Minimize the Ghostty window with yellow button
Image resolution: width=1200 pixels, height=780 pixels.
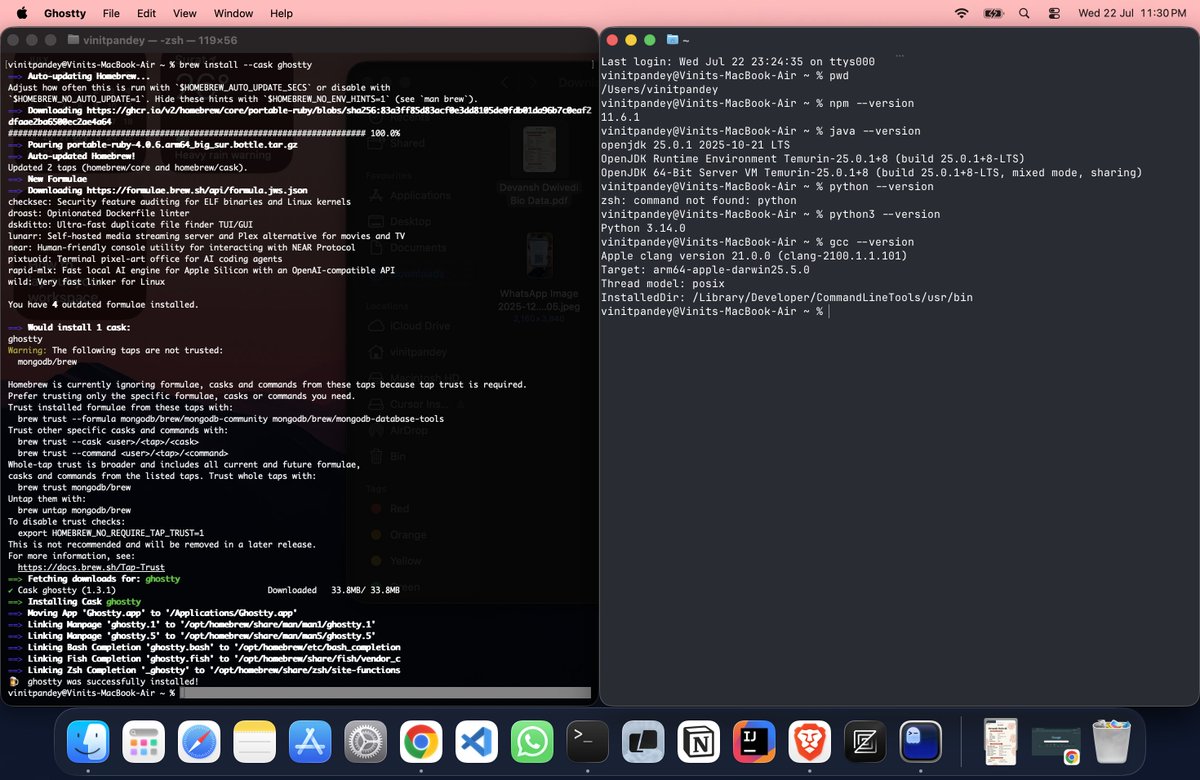pos(630,40)
